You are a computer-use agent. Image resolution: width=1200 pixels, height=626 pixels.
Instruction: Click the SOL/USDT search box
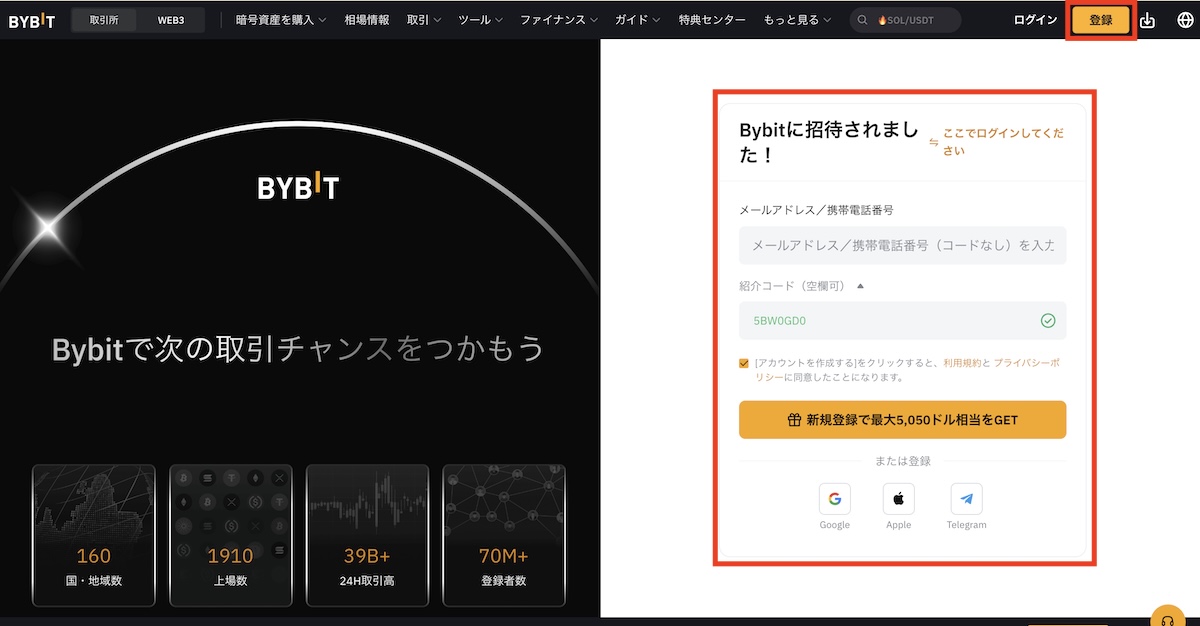coord(905,20)
